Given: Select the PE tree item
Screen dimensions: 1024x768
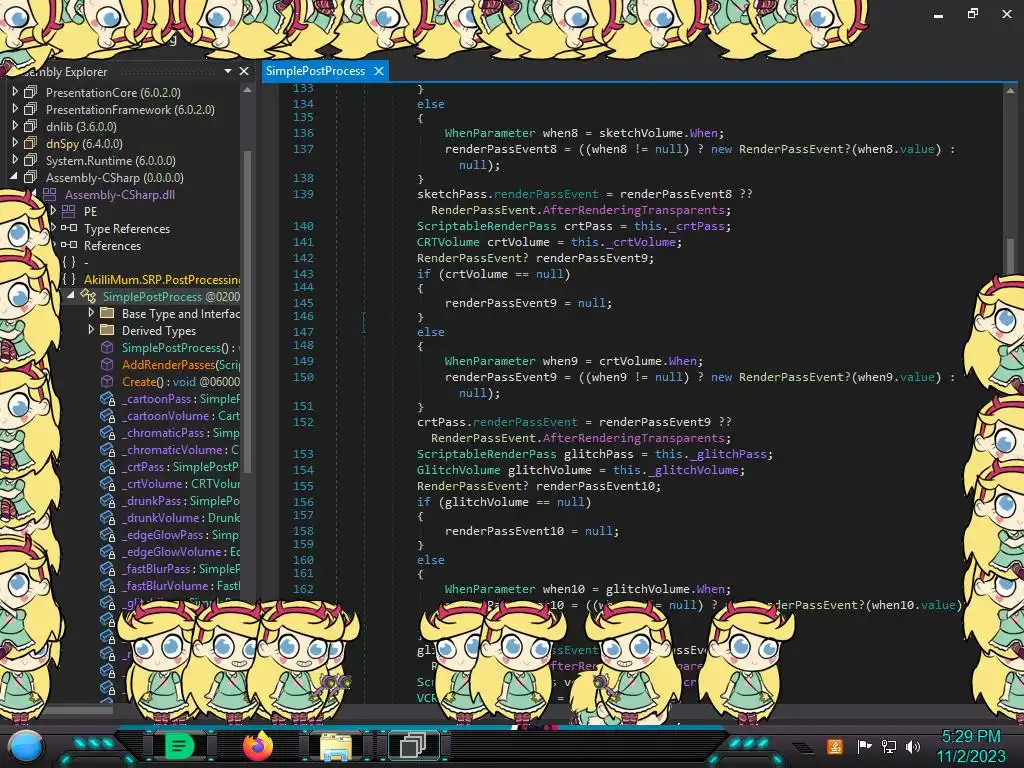Looking at the screenshot, I should [x=90, y=212].
